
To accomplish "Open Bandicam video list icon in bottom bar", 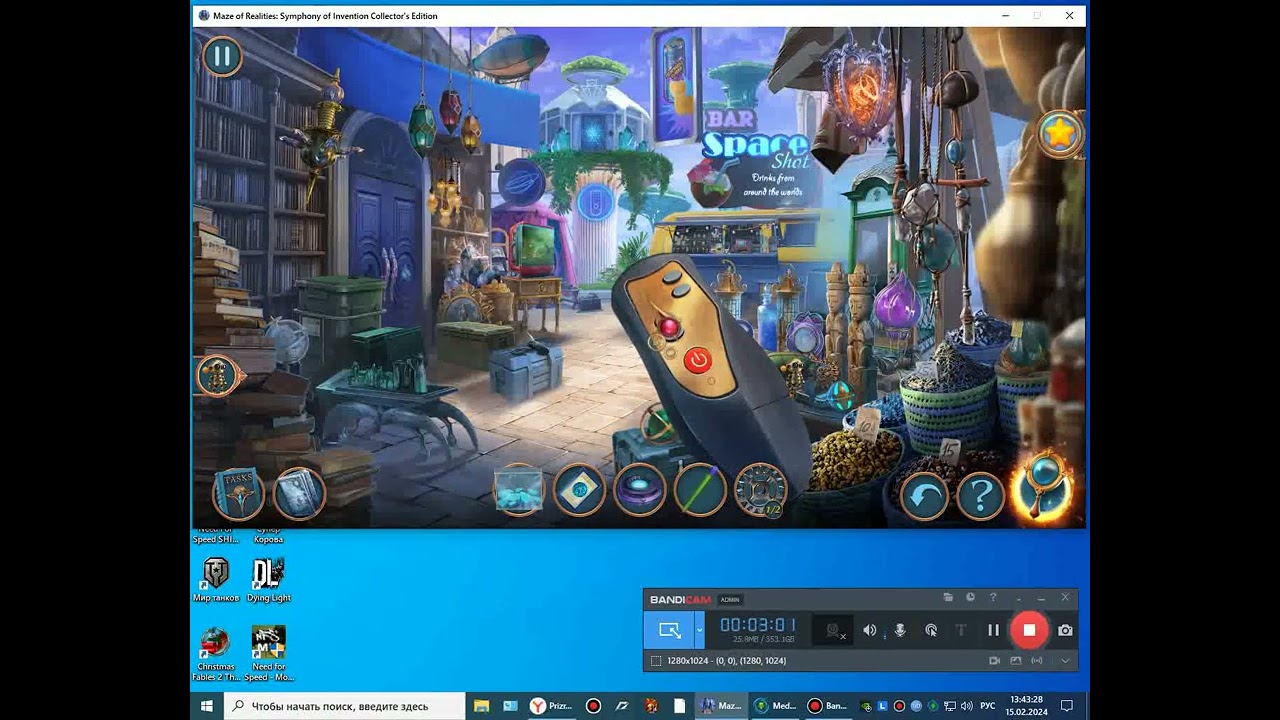I will pos(994,661).
